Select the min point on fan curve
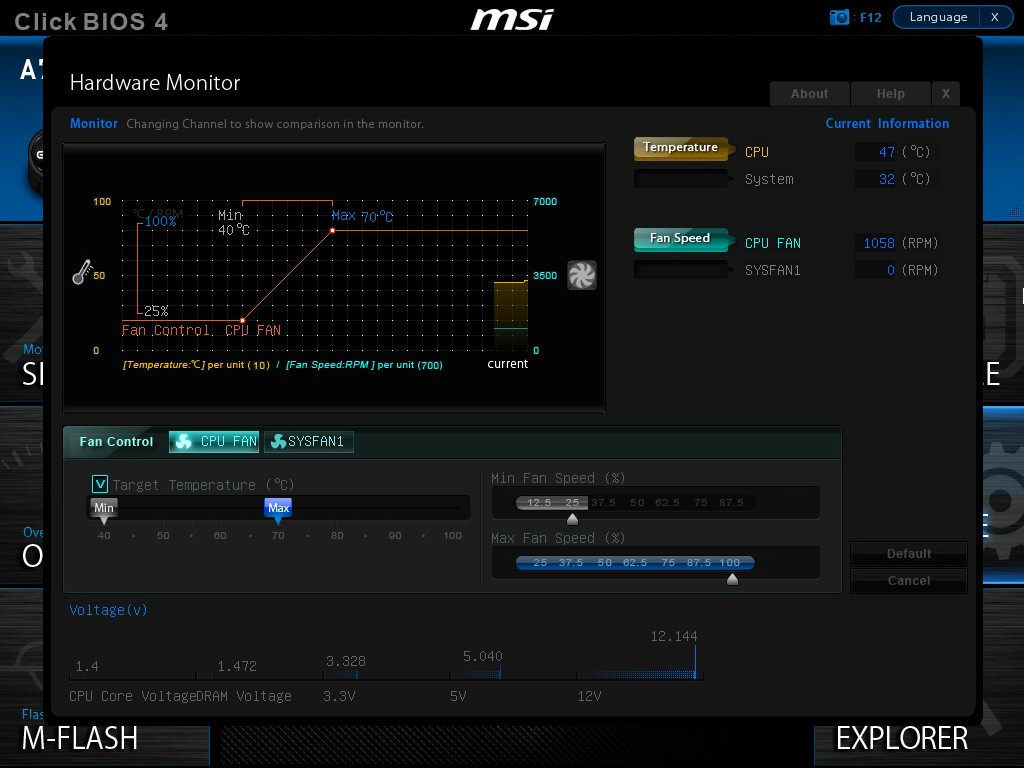 [242, 320]
